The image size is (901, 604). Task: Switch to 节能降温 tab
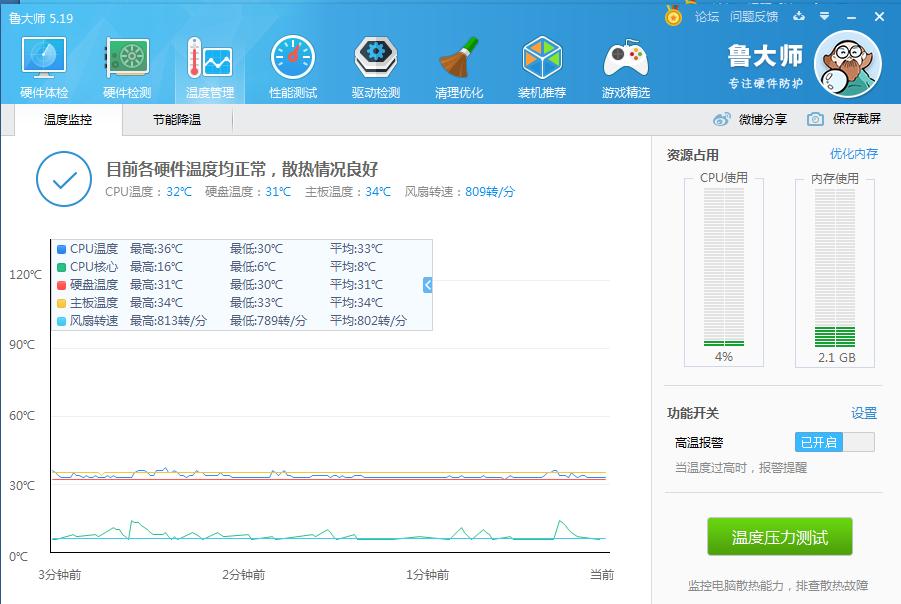[x=177, y=120]
